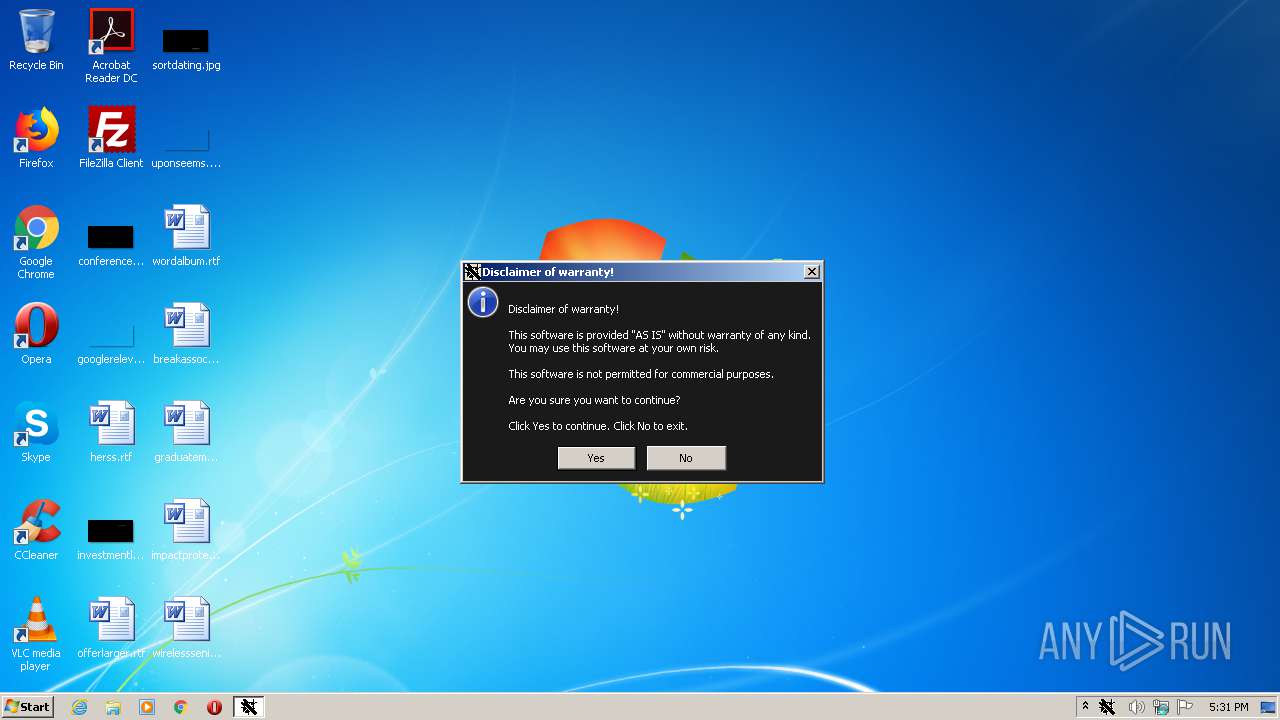Screen dimensions: 1280x720
Task: Open Google Chrome desktop shortcut
Action: point(36,242)
